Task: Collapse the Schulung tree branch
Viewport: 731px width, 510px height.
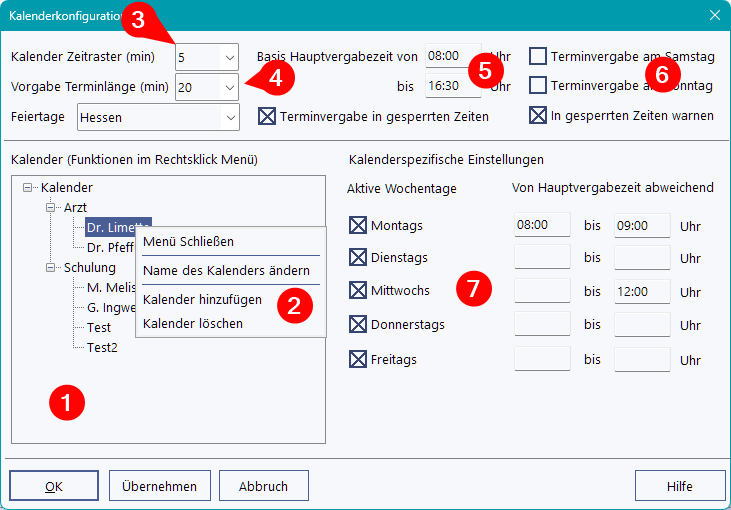Action: [51, 268]
